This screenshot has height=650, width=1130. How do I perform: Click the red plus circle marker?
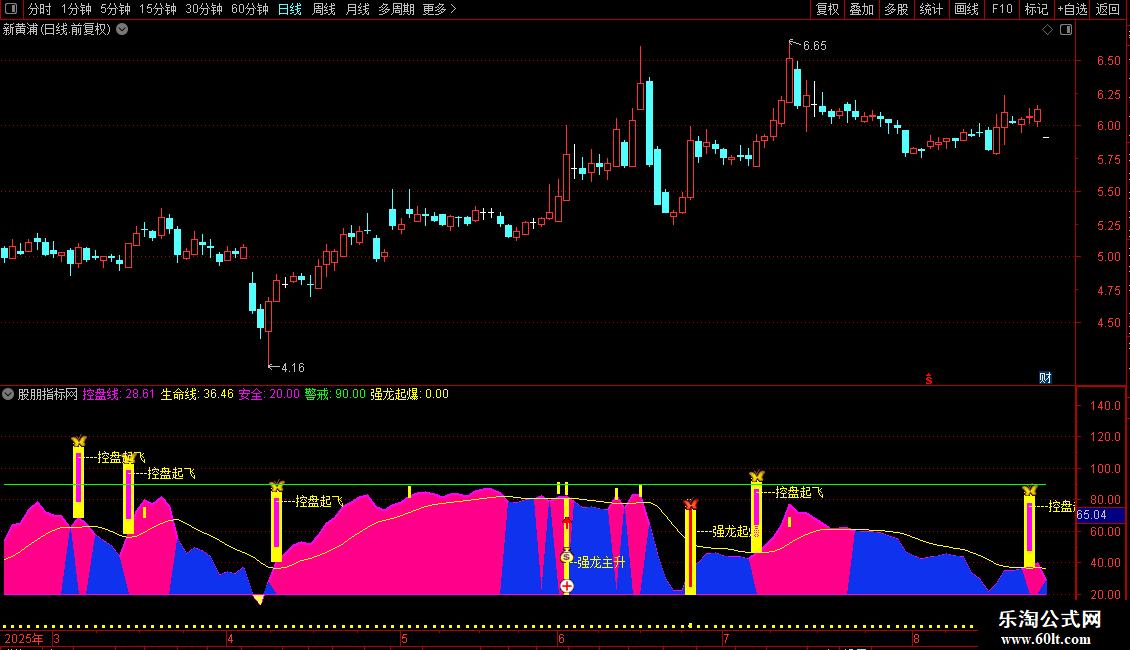[x=567, y=587]
